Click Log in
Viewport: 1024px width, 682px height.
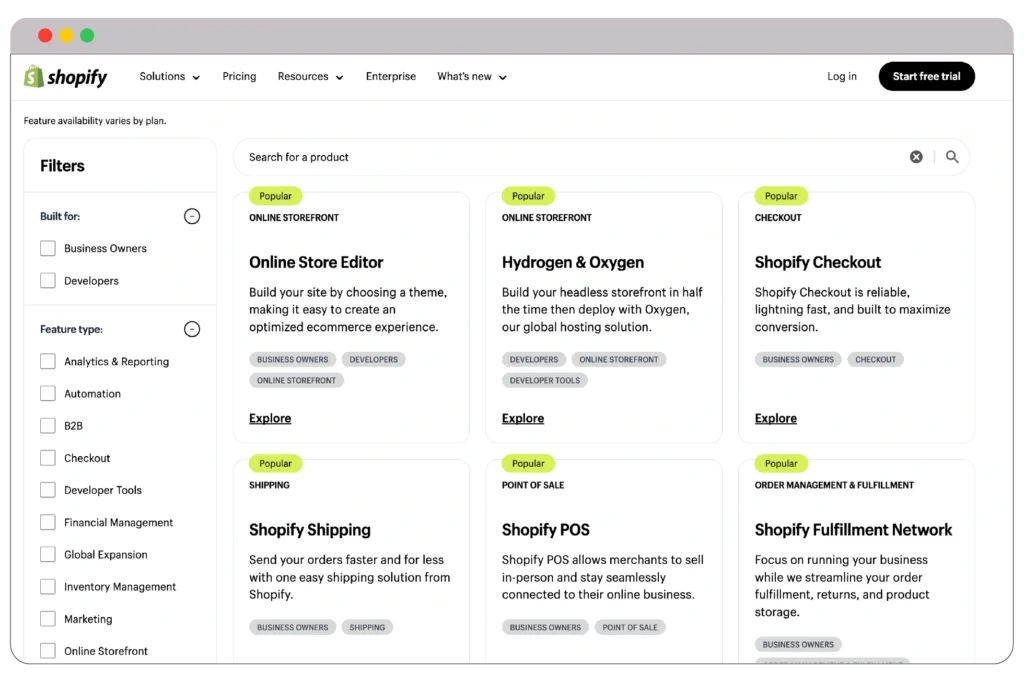pyautogui.click(x=841, y=76)
